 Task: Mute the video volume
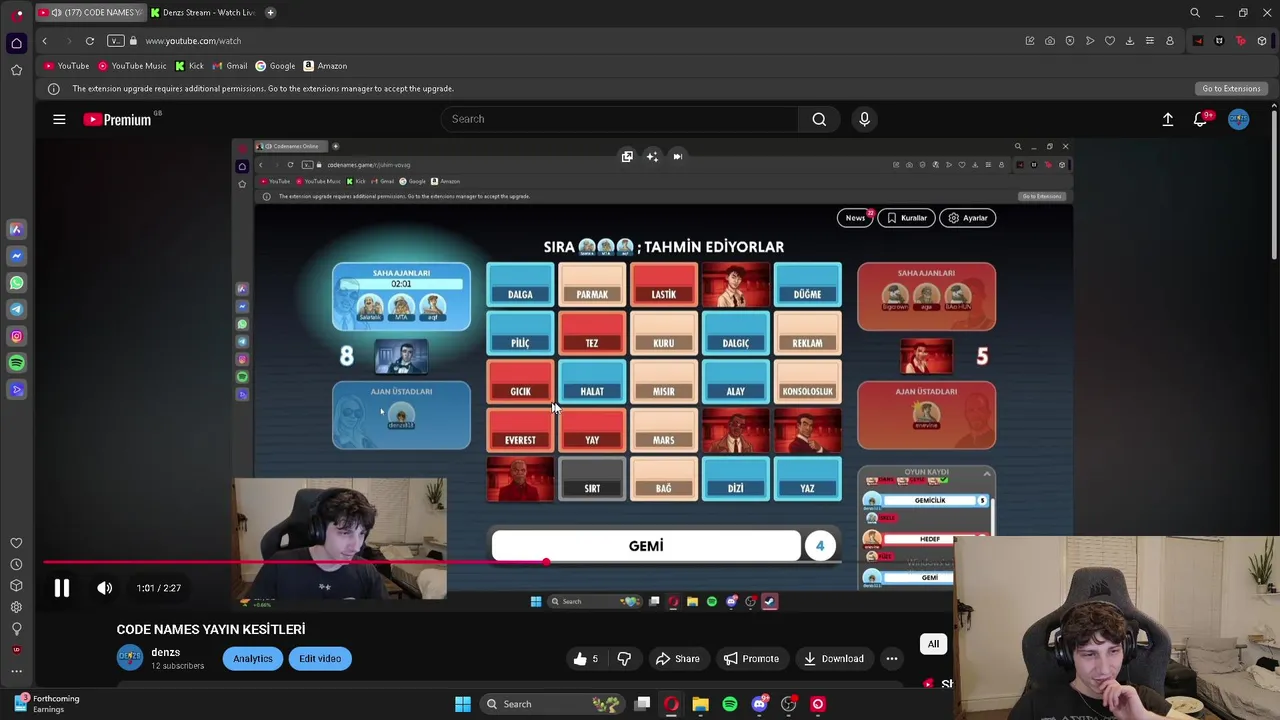coord(104,588)
